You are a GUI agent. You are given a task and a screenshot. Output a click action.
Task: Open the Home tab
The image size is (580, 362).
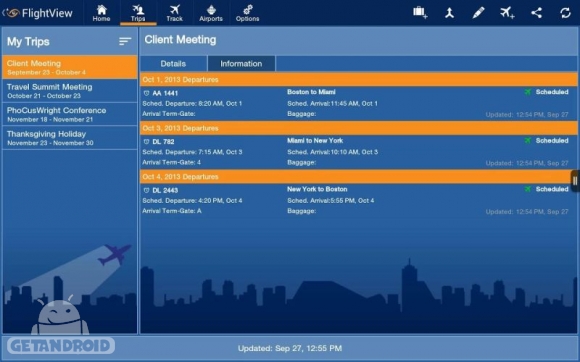point(101,13)
